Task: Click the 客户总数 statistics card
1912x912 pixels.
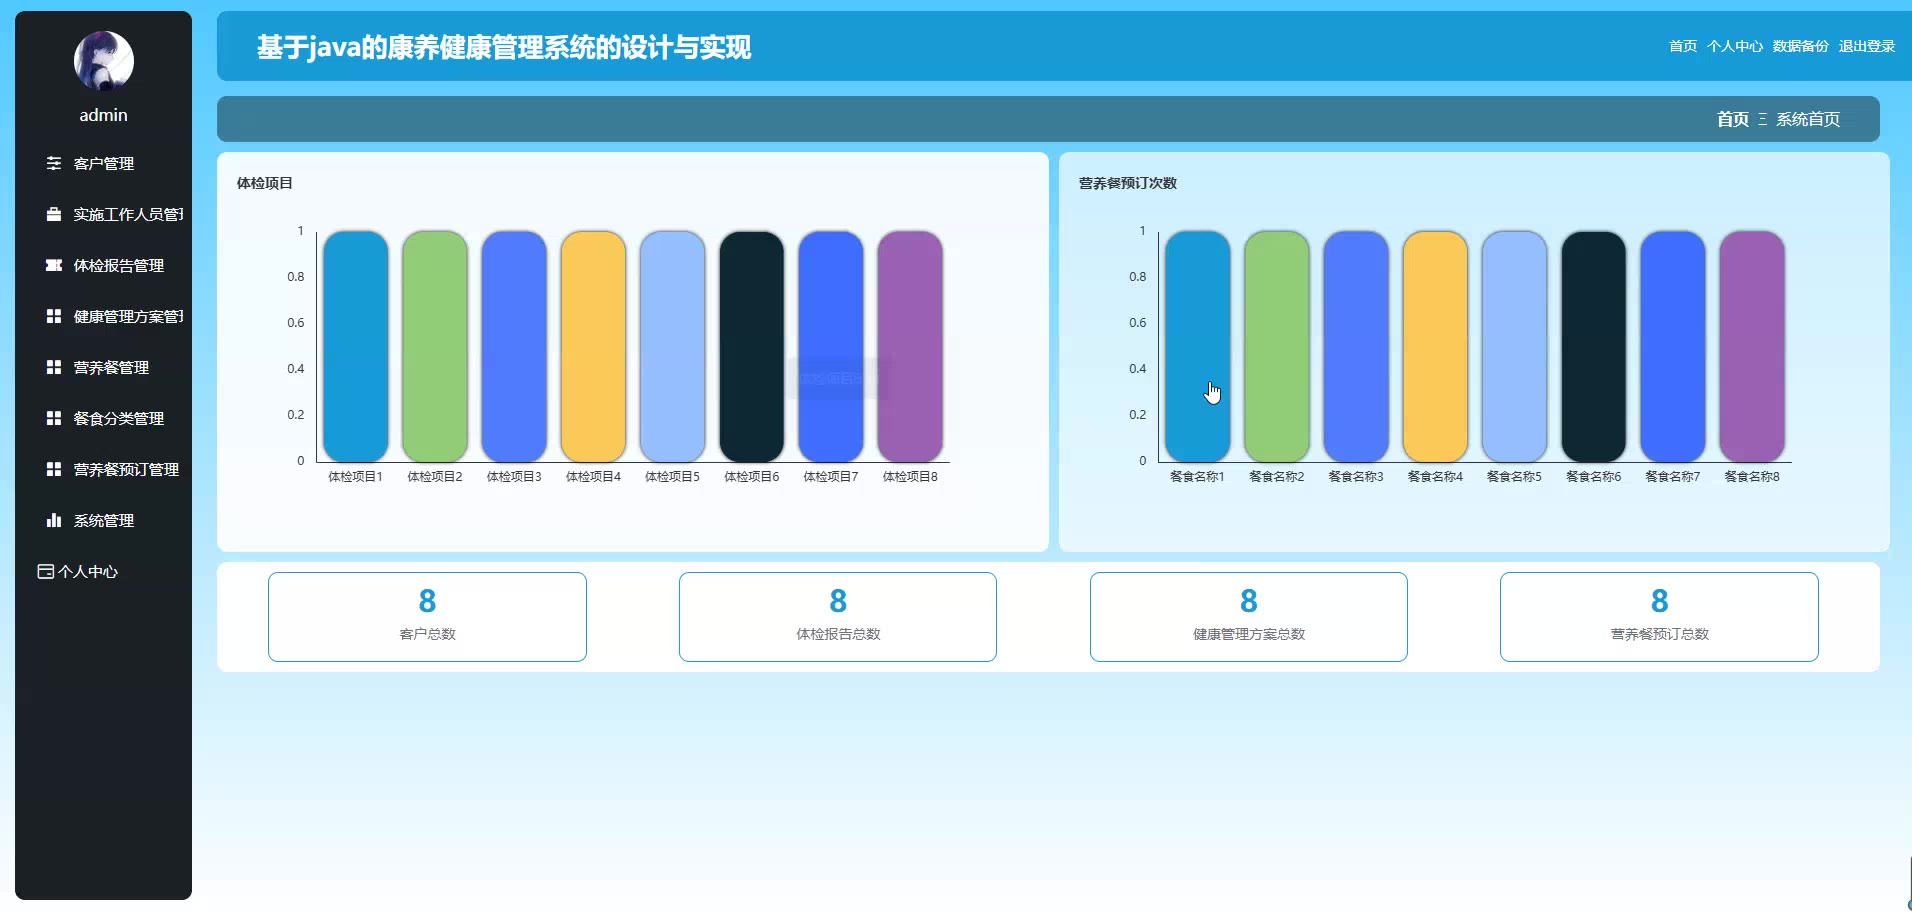Action: point(427,616)
